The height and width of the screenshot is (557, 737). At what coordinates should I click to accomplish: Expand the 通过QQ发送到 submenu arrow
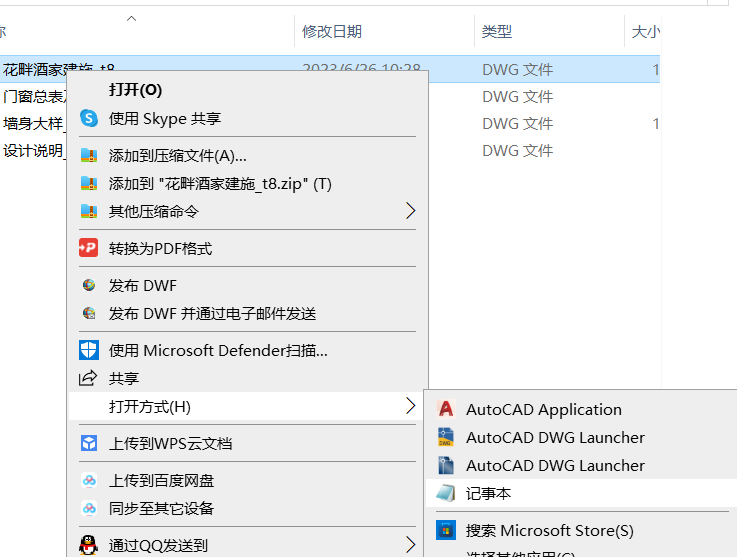point(410,545)
